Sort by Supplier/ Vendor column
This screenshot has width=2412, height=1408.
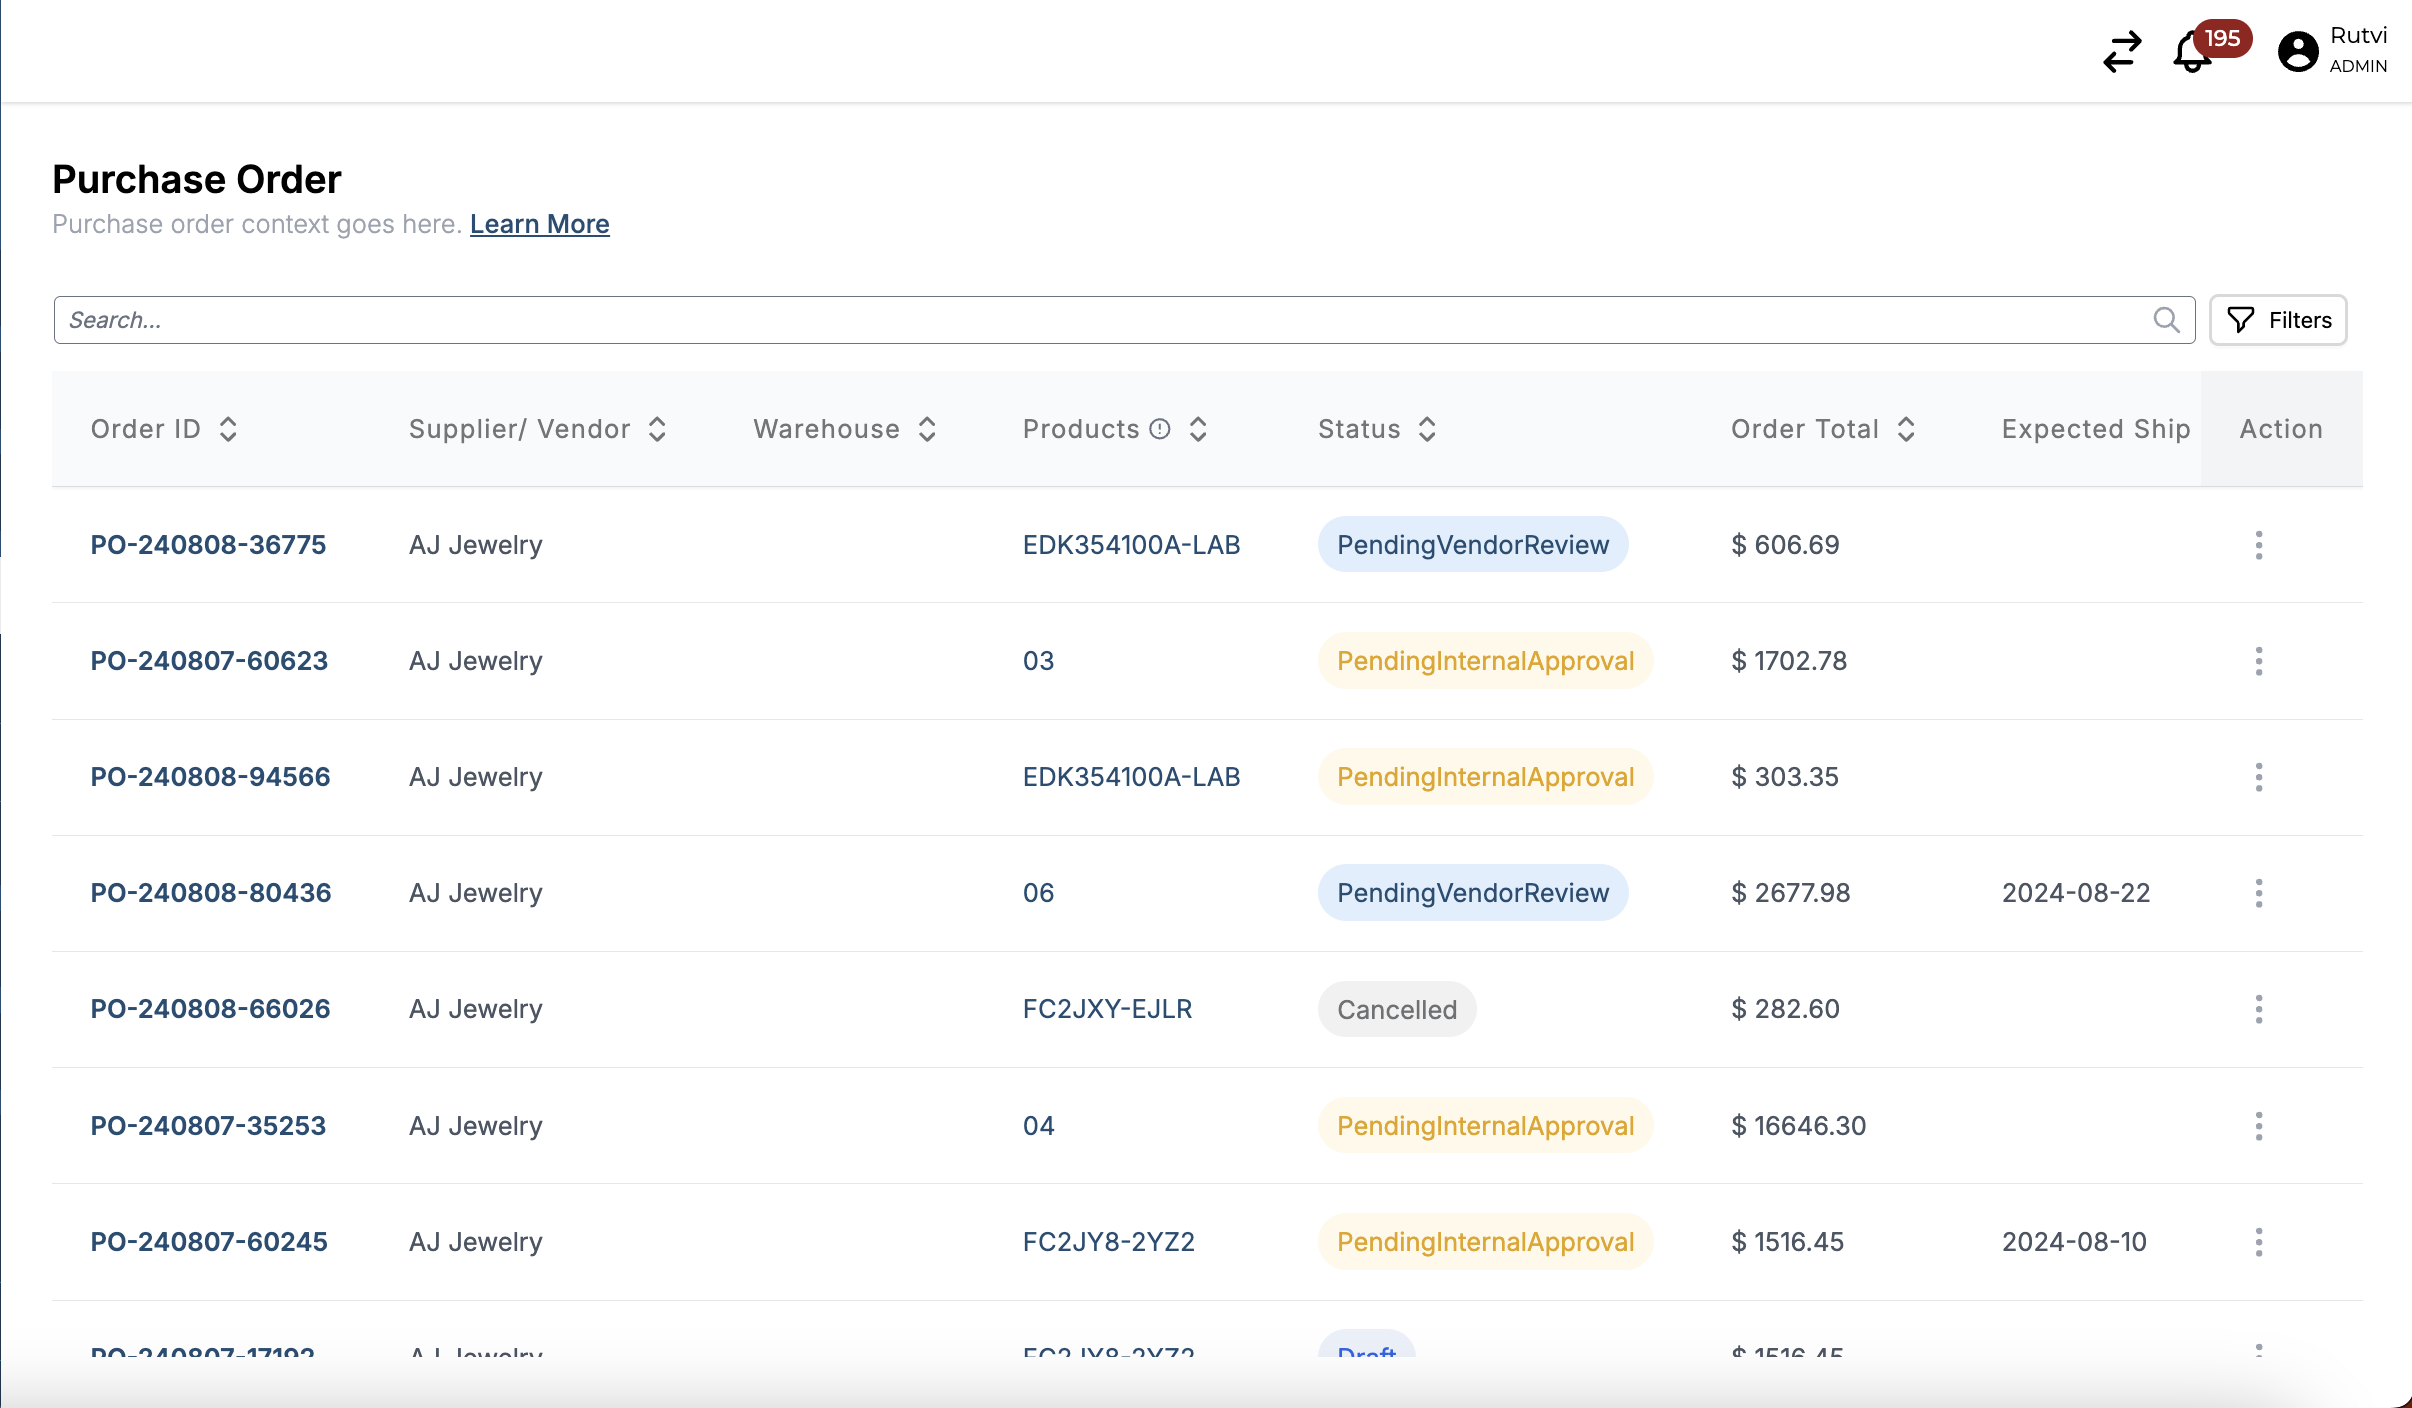[657, 429]
